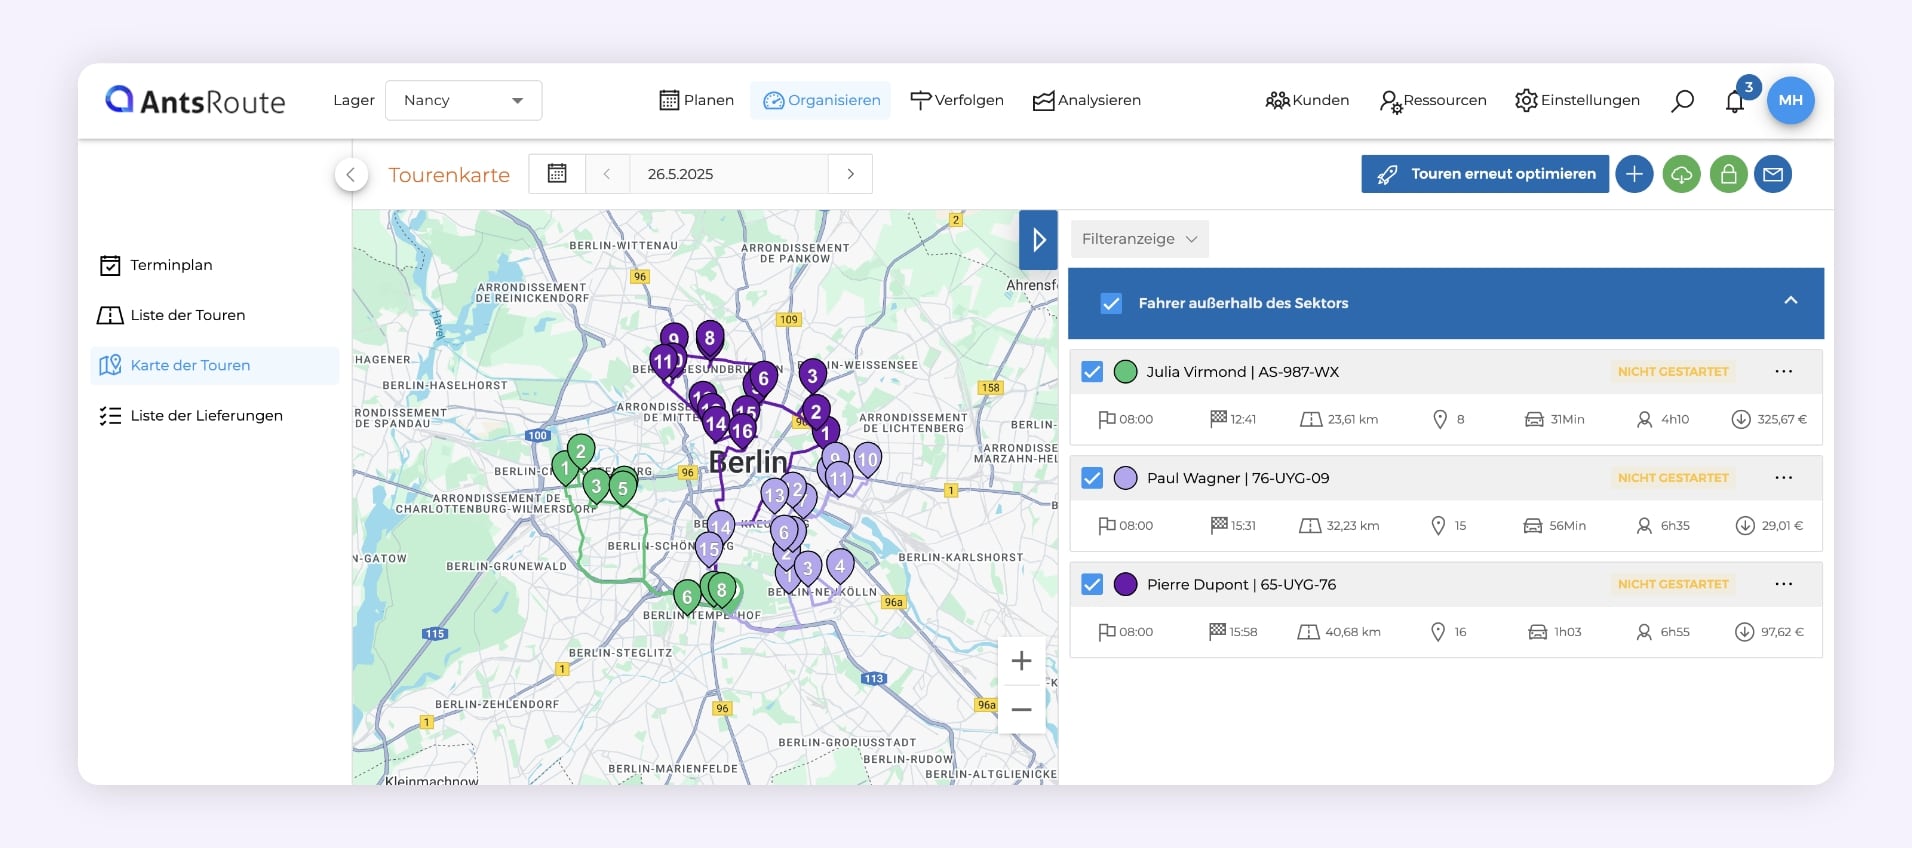This screenshot has width=1912, height=849.
Task: Click Touren erneut optimieren button
Action: coord(1485,174)
